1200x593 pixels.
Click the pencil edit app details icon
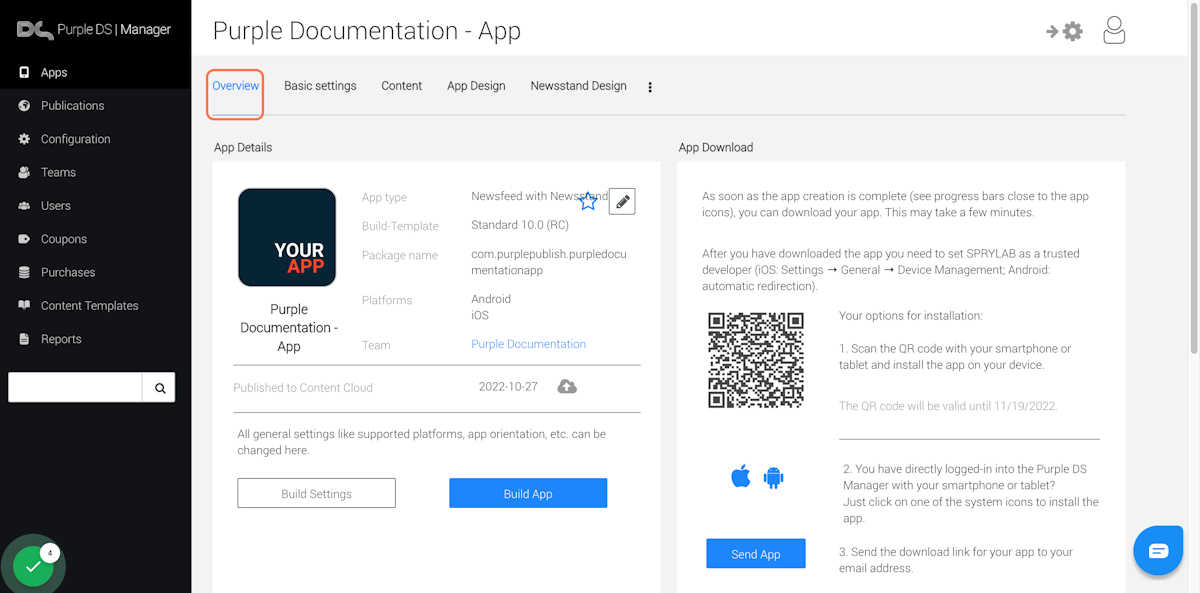622,201
